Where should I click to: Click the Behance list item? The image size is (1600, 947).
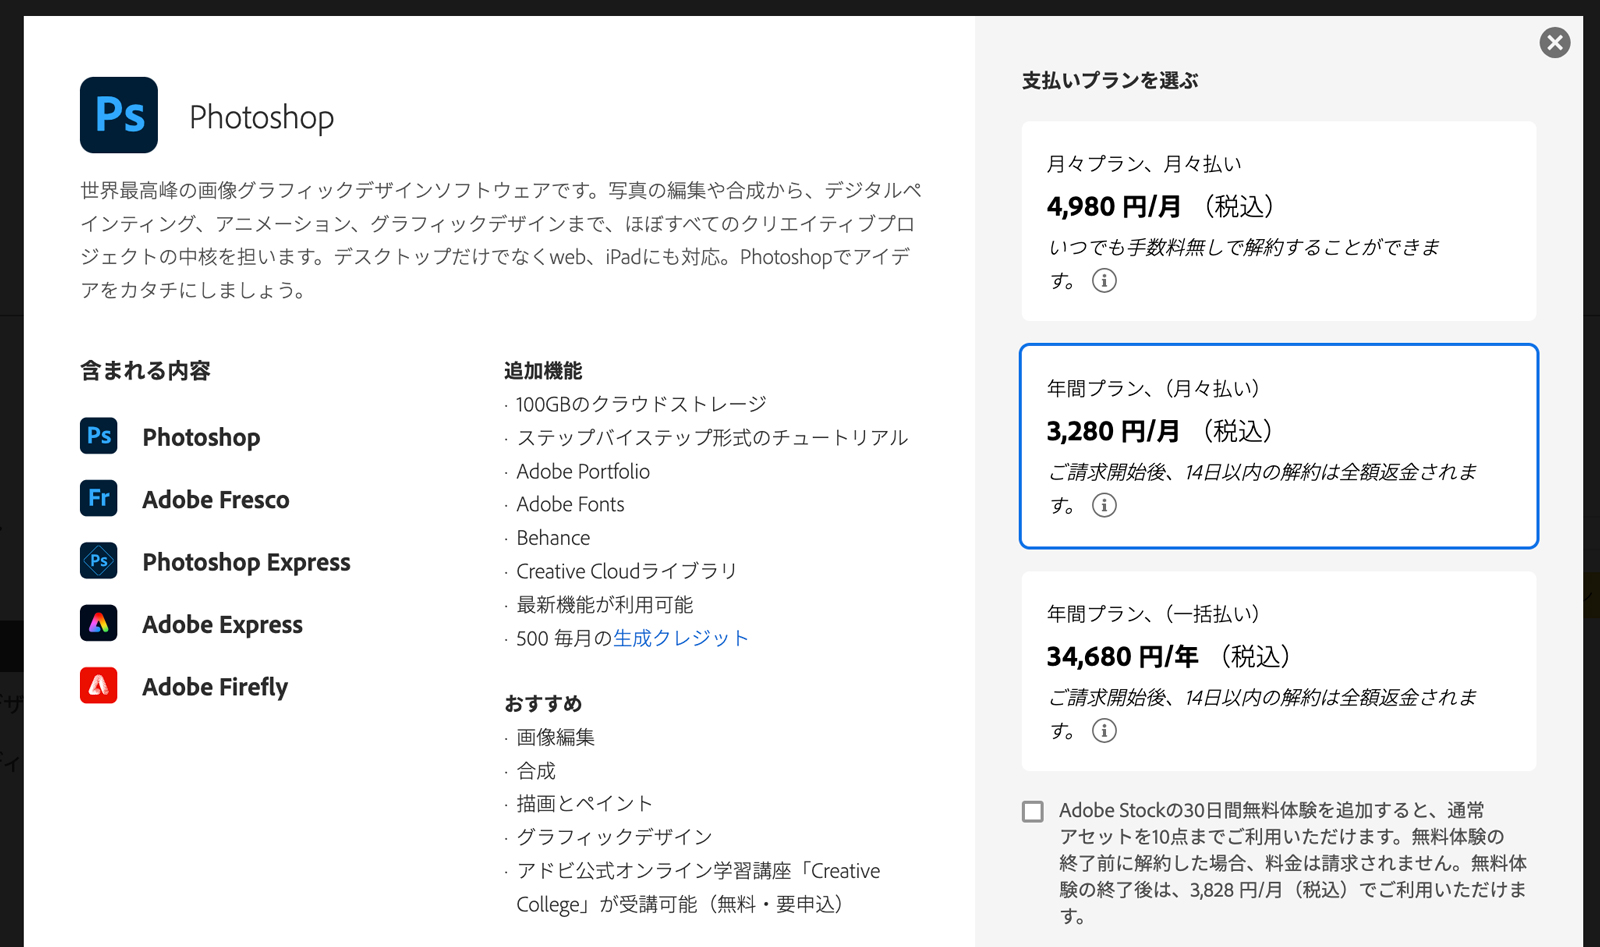tap(553, 538)
